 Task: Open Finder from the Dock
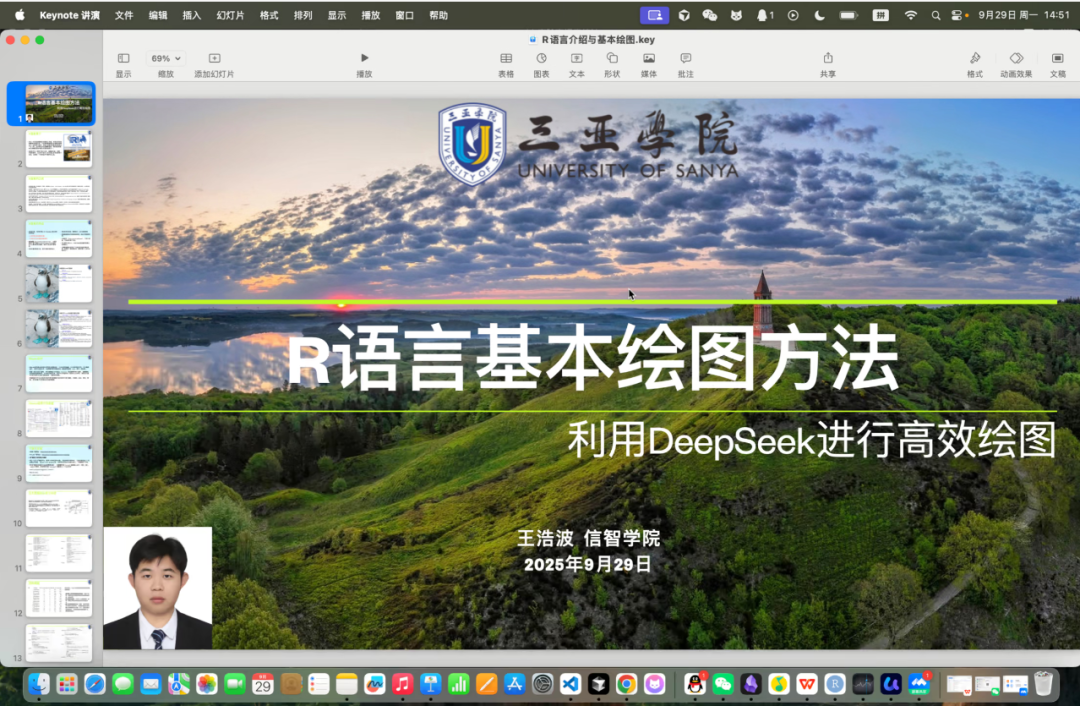tap(39, 684)
